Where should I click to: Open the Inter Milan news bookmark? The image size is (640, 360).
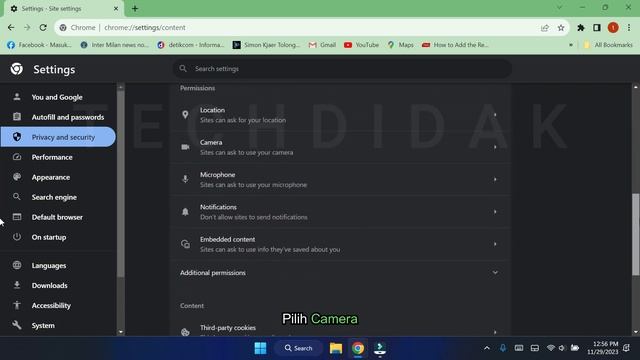(115, 45)
